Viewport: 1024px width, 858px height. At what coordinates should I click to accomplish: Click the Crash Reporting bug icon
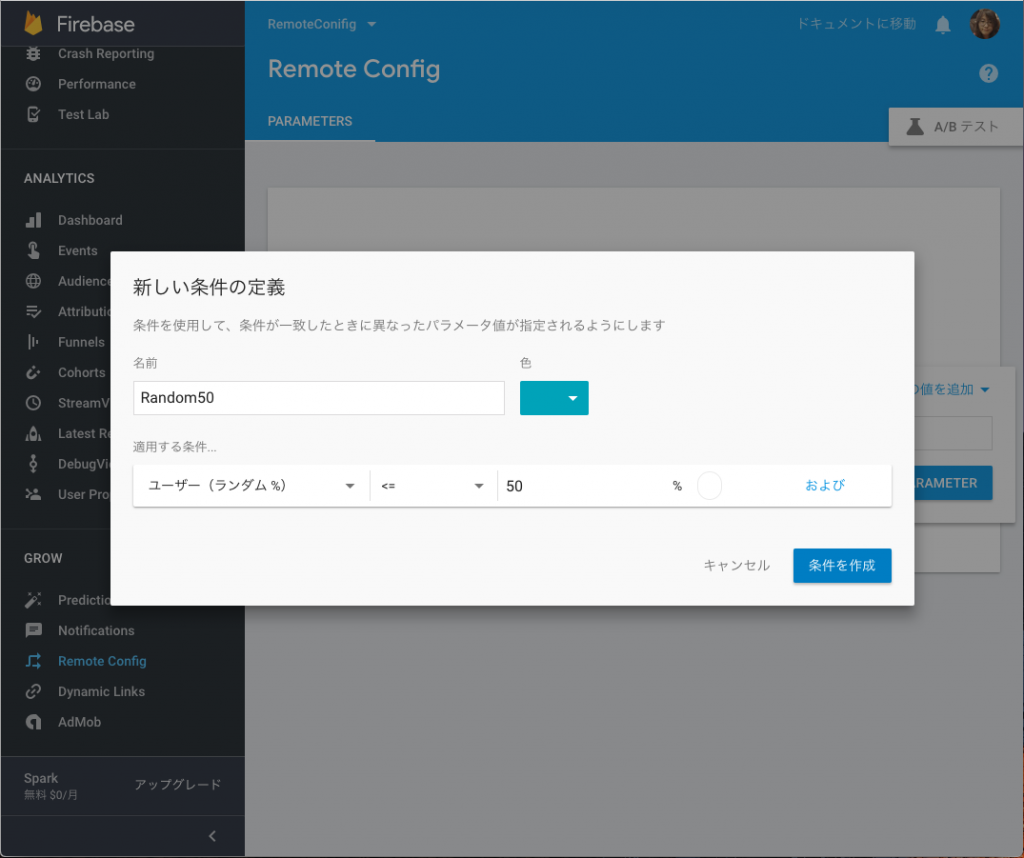click(33, 54)
